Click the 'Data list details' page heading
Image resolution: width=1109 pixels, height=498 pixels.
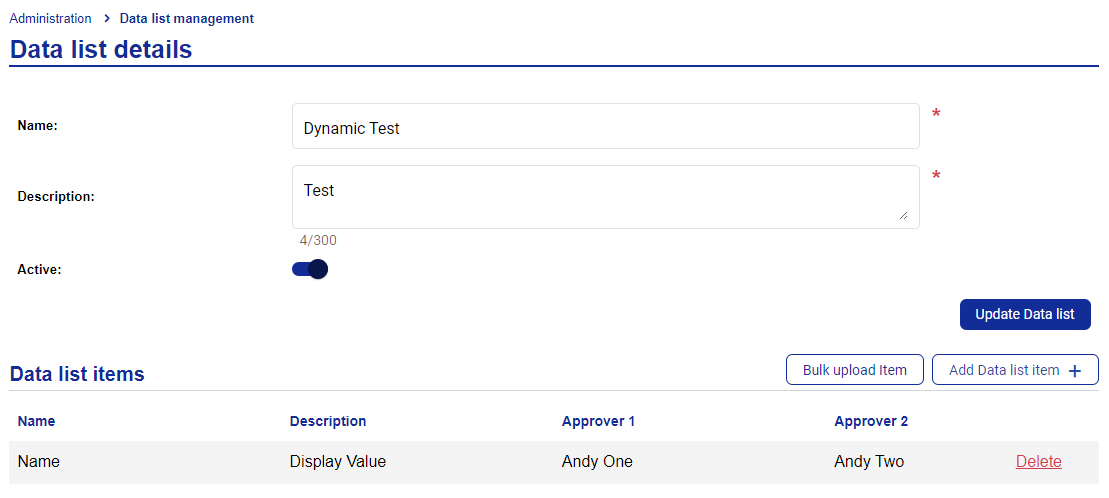point(100,50)
